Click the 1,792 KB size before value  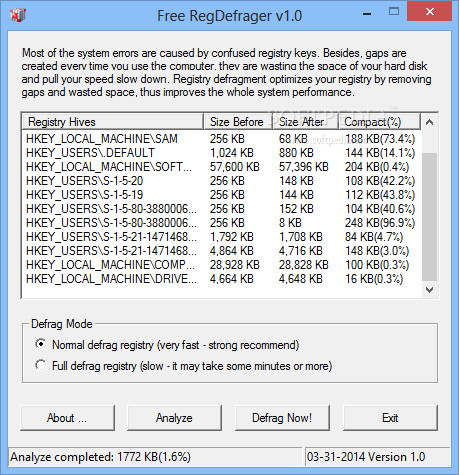232,237
